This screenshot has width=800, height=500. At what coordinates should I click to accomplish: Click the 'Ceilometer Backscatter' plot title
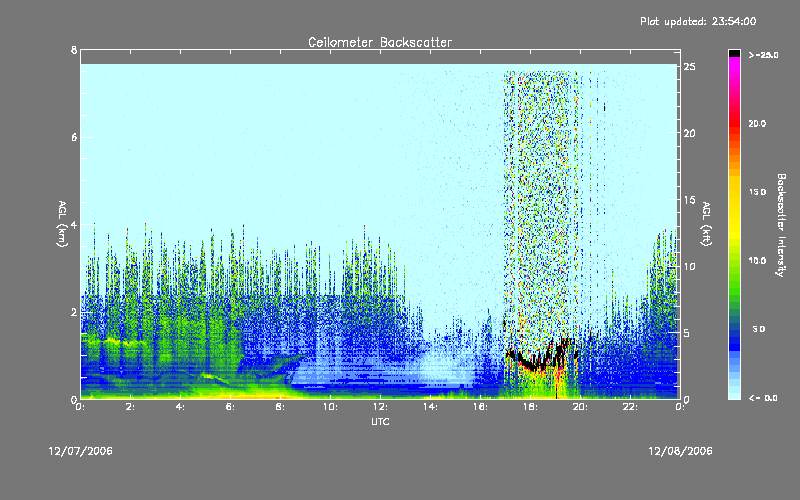pos(380,42)
